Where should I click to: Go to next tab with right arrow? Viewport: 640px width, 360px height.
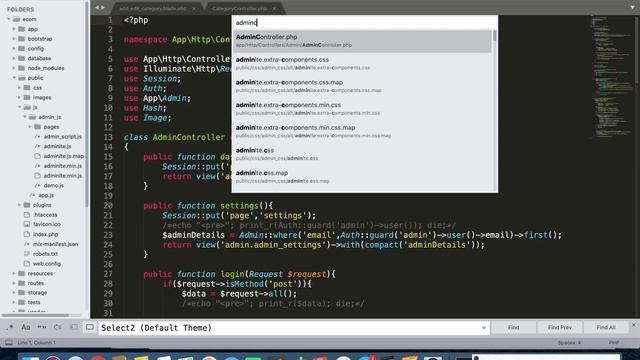[x=102, y=7]
